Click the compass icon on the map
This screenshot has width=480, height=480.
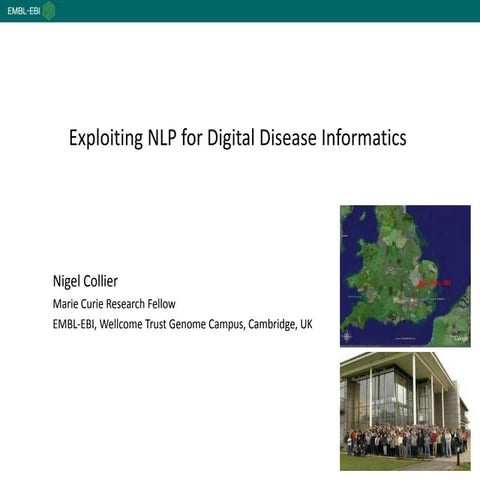pyautogui.click(x=347, y=337)
